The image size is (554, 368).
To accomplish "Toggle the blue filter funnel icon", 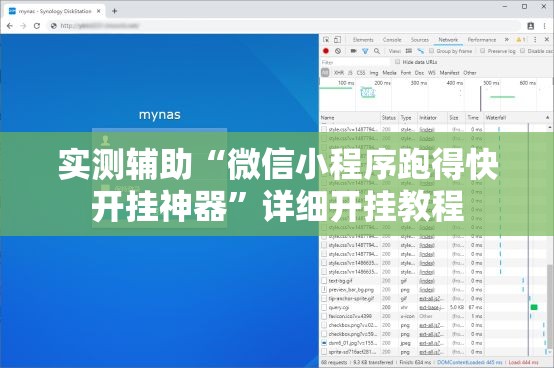I will click(365, 51).
